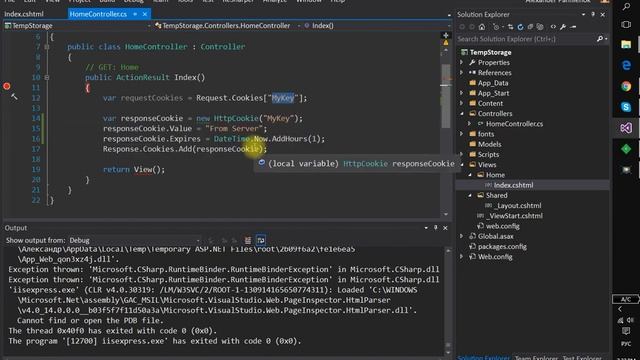Select fonts folder
Image resolution: width=640 pixels, height=360 pixels.
[x=486, y=134]
